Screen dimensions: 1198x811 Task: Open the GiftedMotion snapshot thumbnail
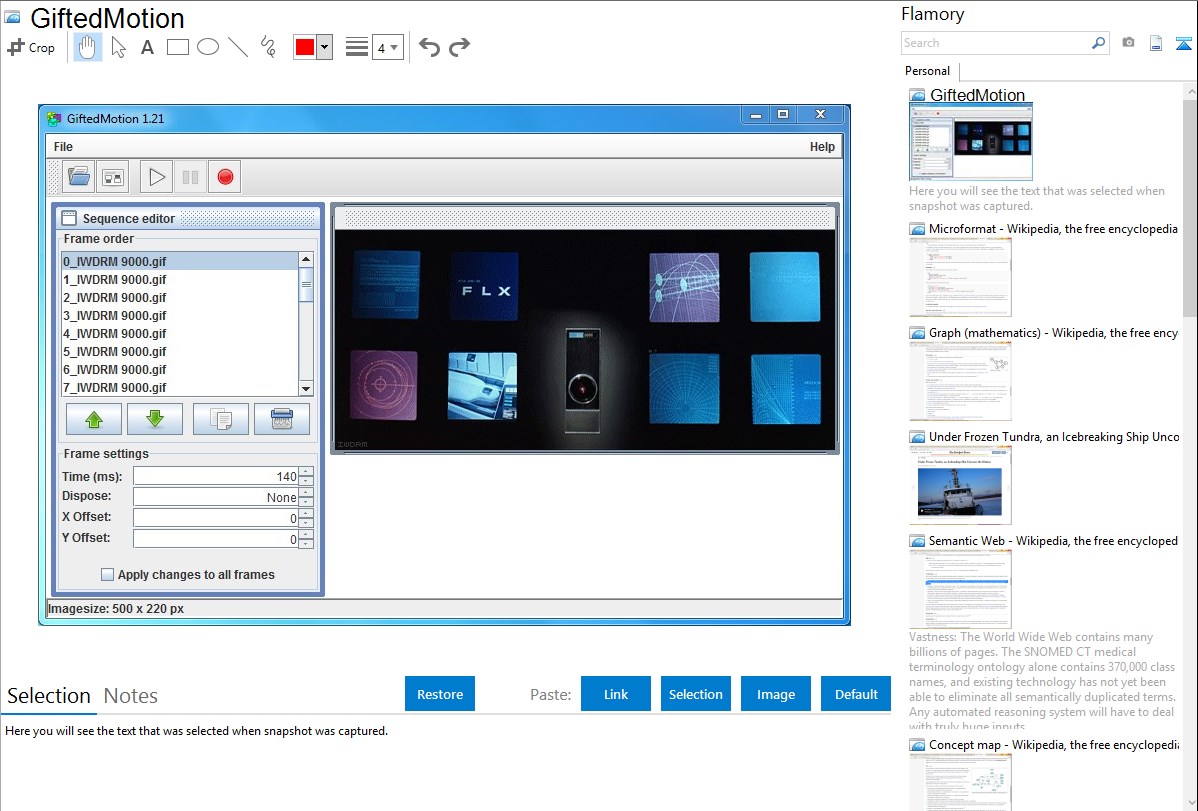point(970,142)
